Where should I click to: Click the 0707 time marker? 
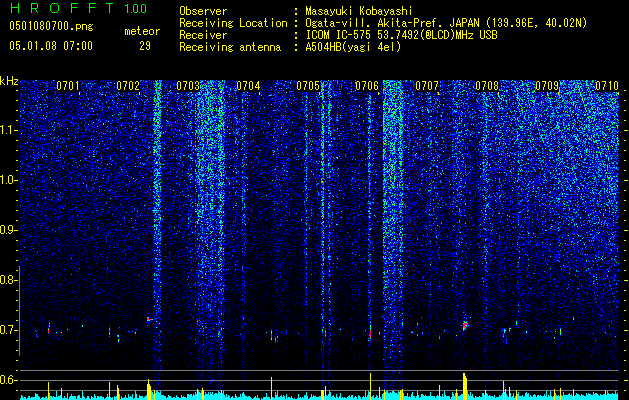(x=427, y=86)
